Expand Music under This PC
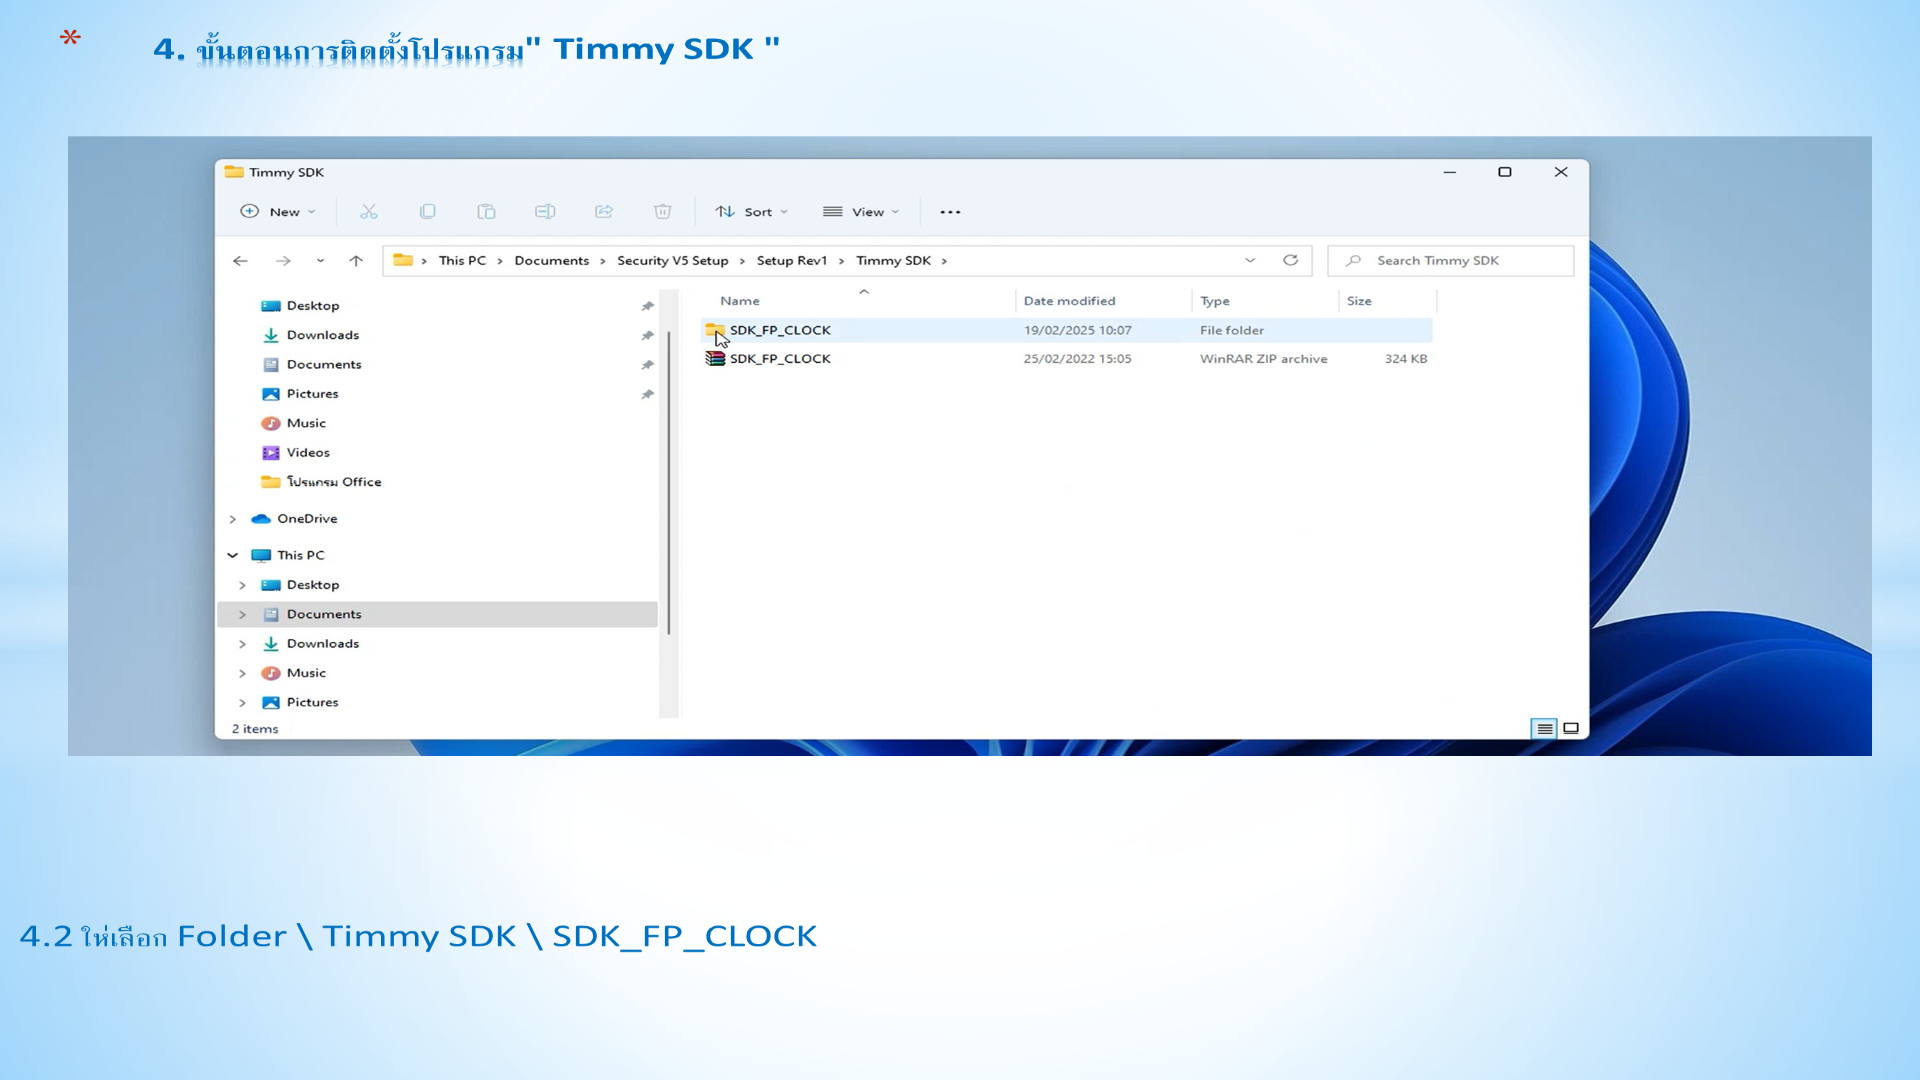Screen dimensions: 1920x1080 coord(242,673)
